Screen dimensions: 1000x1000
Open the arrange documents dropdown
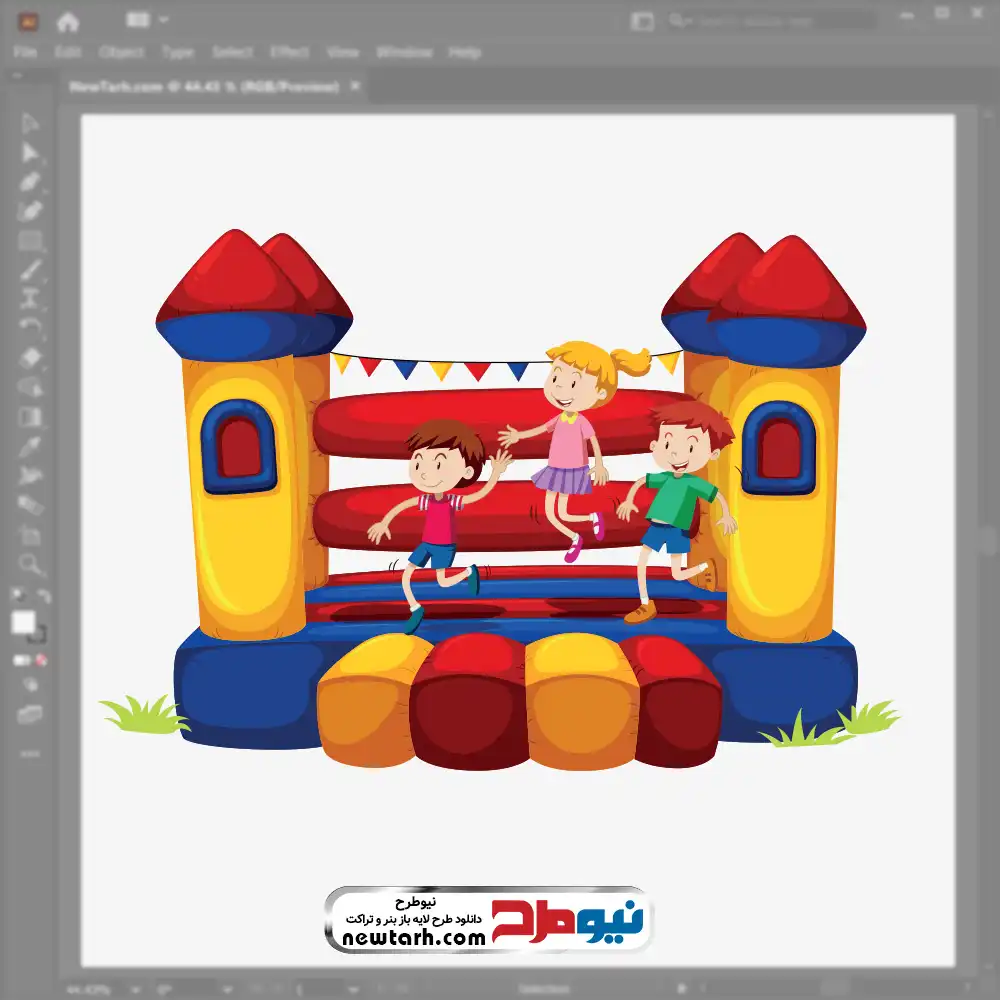coord(149,20)
